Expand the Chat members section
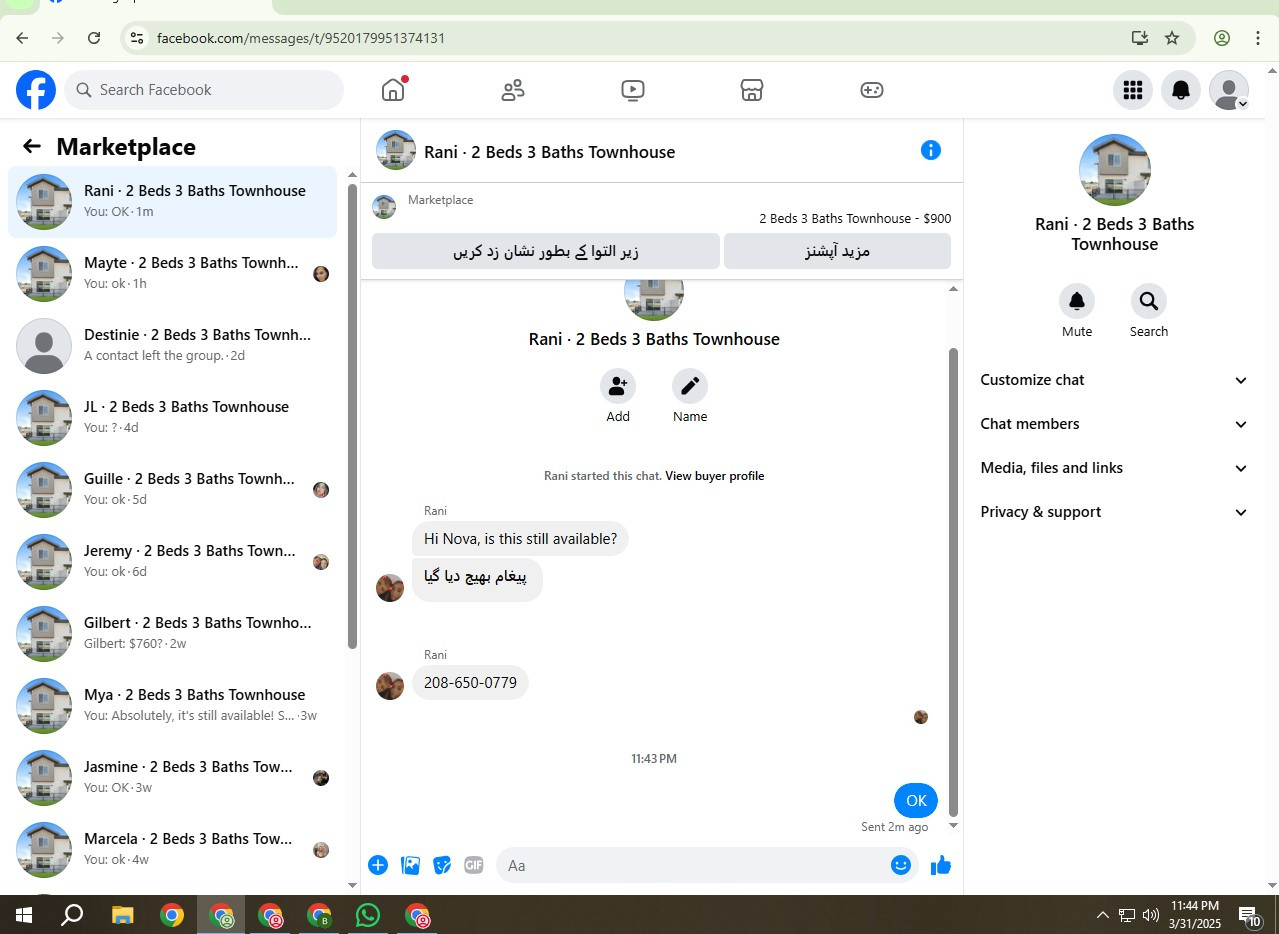1279x934 pixels. pyautogui.click(x=1114, y=424)
